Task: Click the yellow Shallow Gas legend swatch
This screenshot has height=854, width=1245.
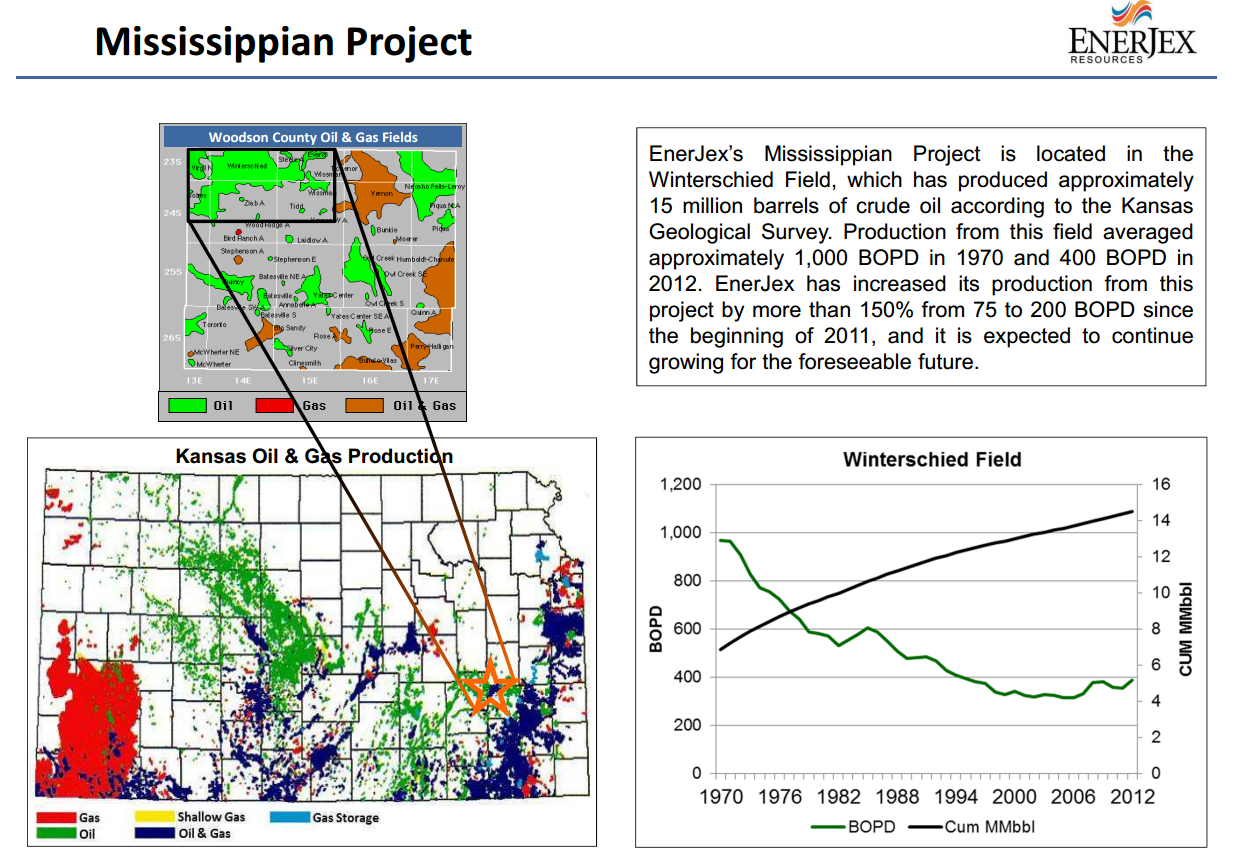Action: coord(154,817)
